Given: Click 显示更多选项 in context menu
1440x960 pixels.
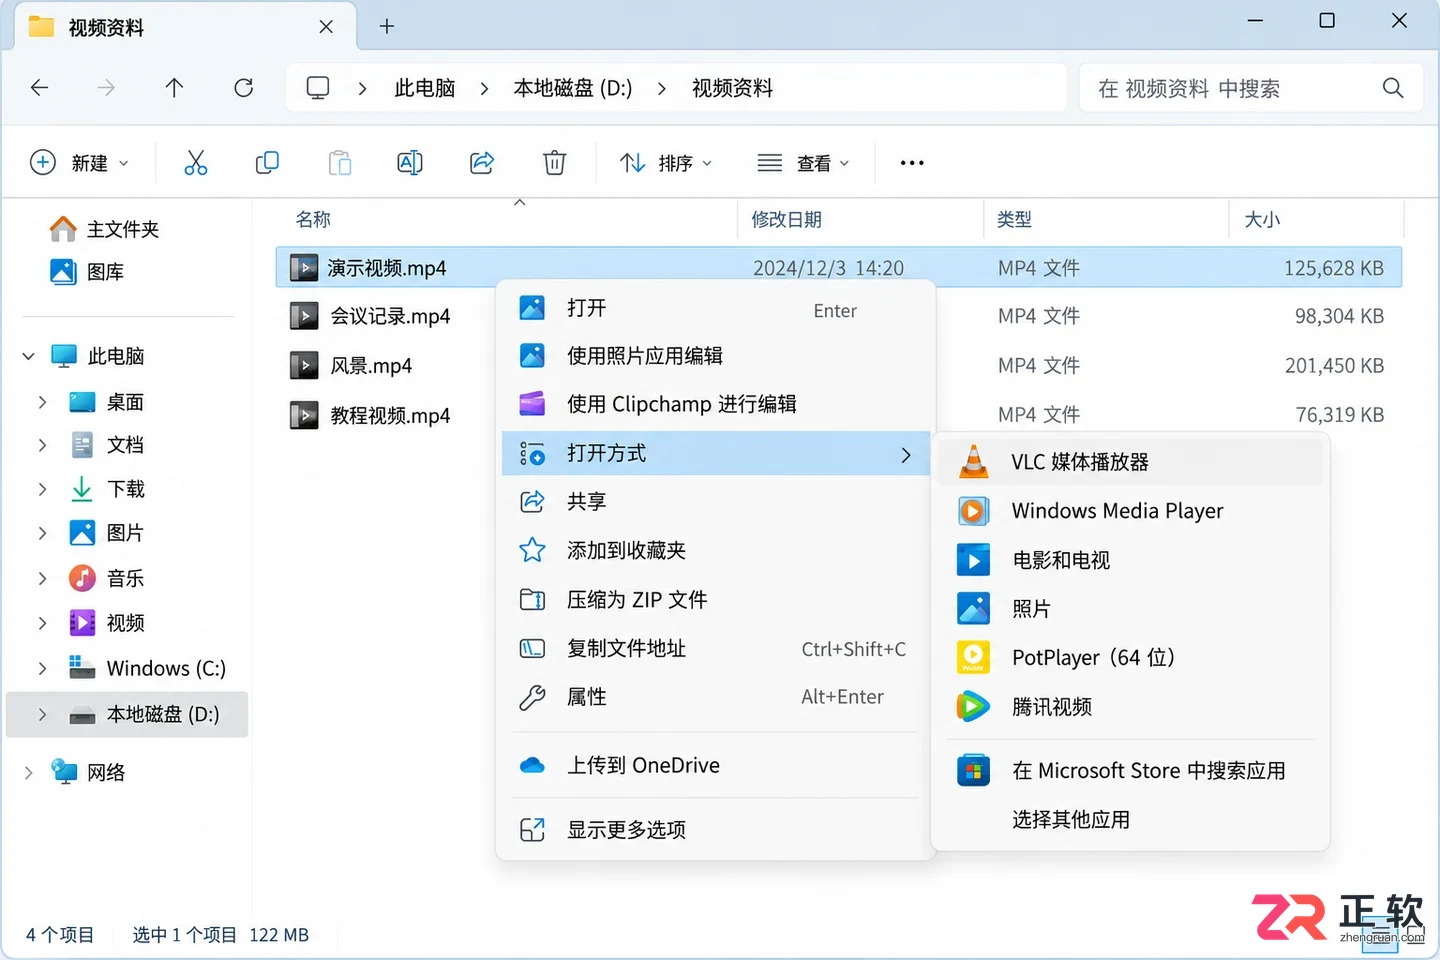Looking at the screenshot, I should coord(716,830).
